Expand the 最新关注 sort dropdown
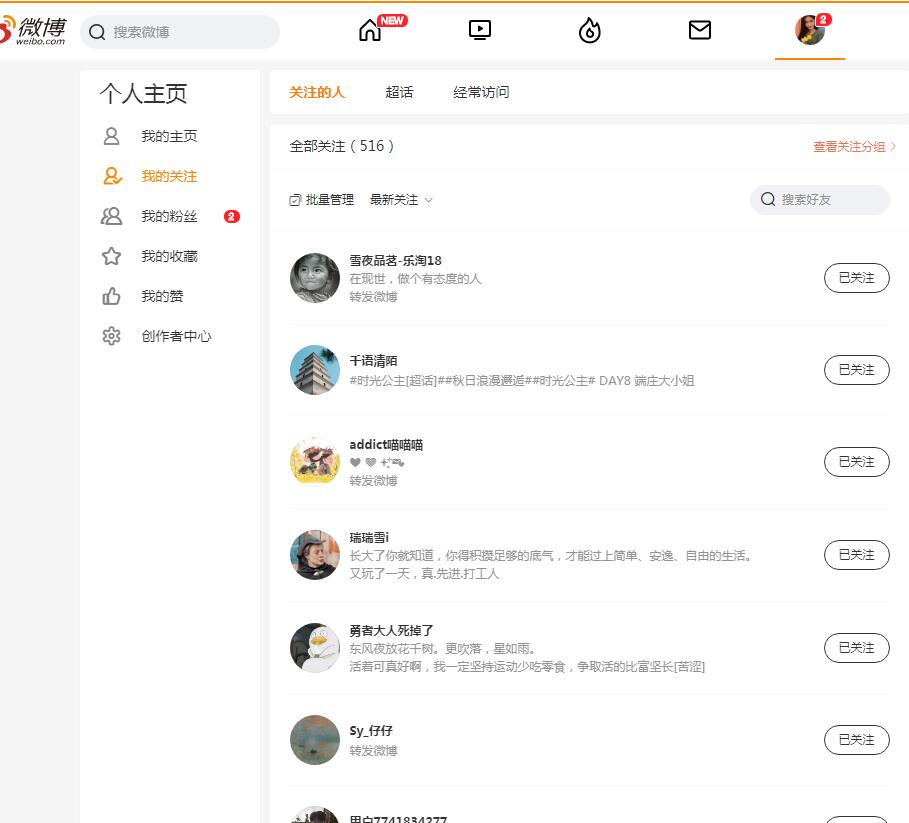This screenshot has width=909, height=823. pos(401,200)
